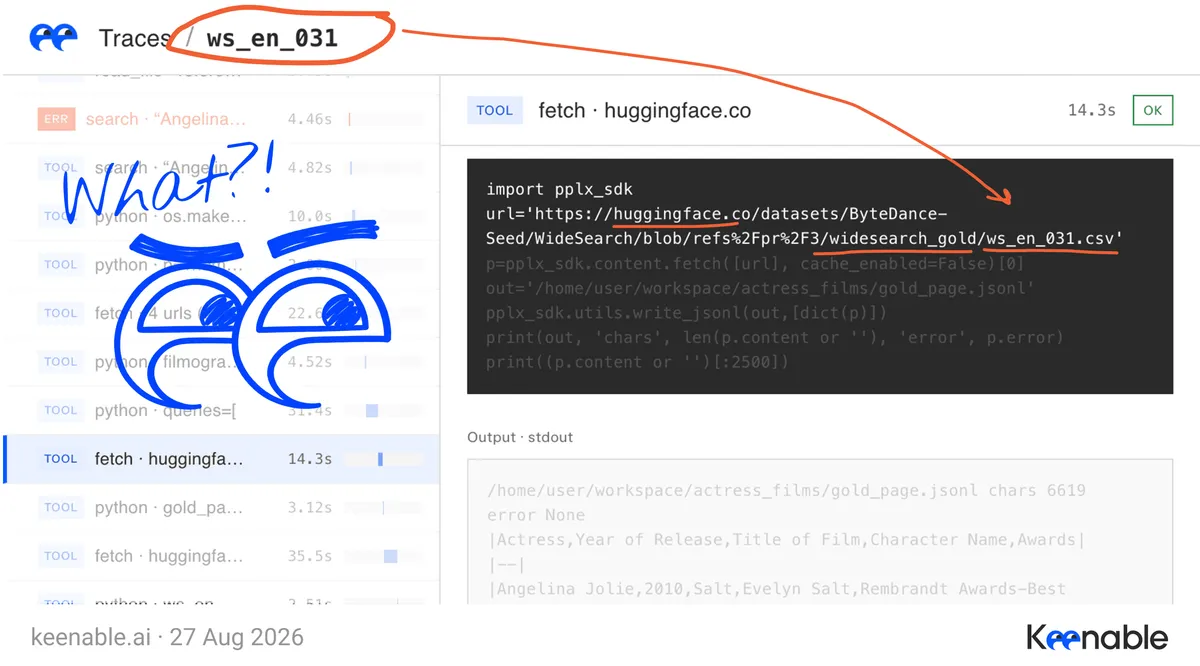Go back to the Traces breadcrumb

[x=135, y=39]
